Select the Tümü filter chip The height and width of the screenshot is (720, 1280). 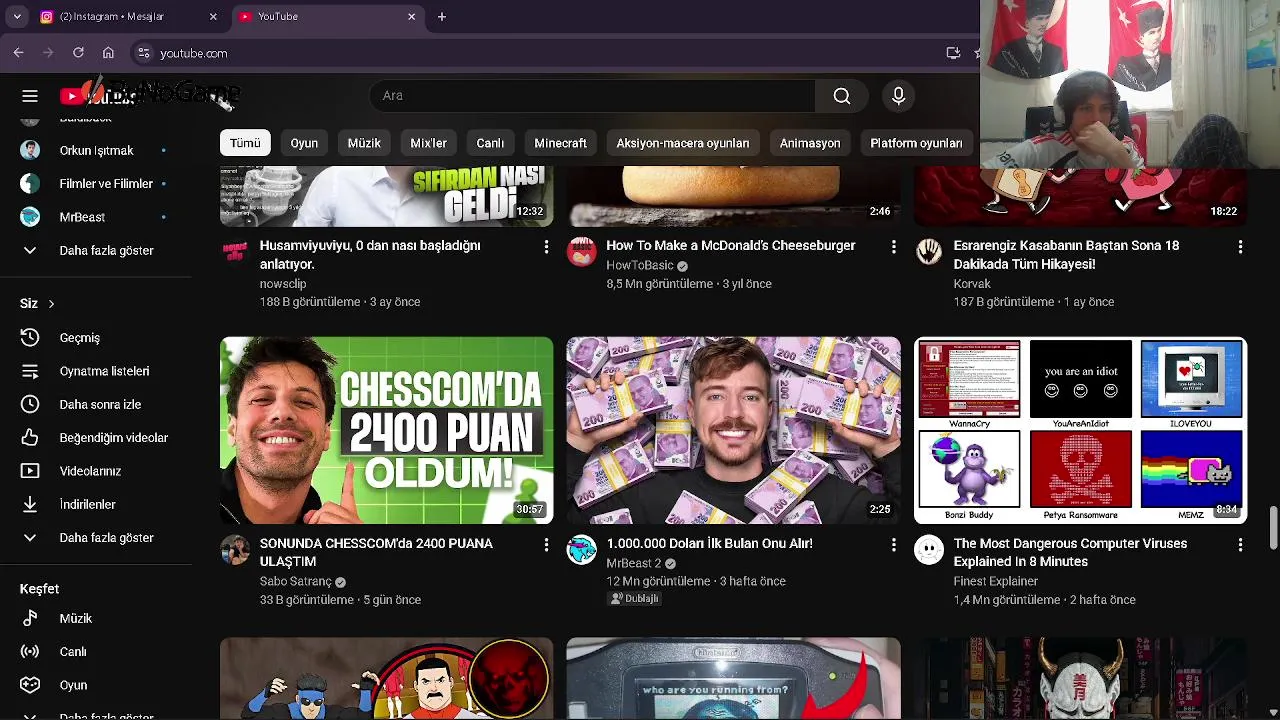245,143
